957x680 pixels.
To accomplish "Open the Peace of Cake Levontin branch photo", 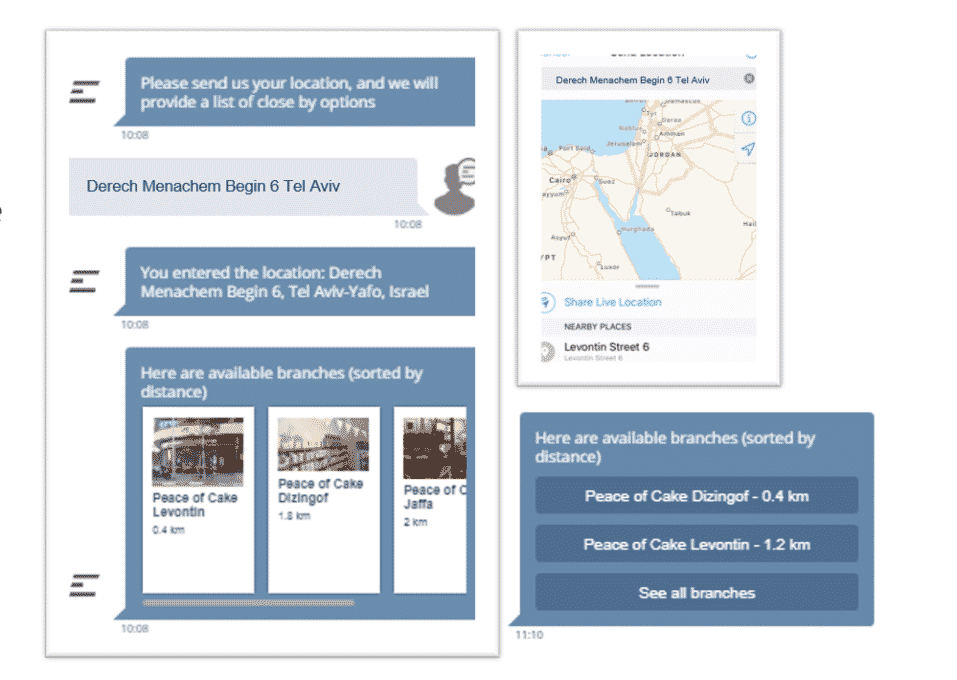I will coord(198,452).
